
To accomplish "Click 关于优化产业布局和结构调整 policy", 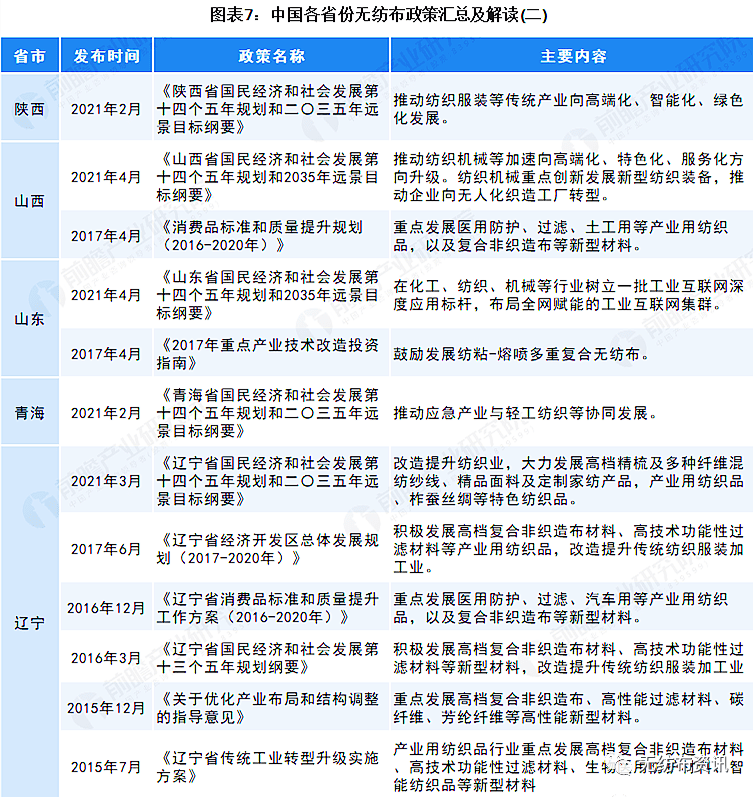I will (267, 708).
